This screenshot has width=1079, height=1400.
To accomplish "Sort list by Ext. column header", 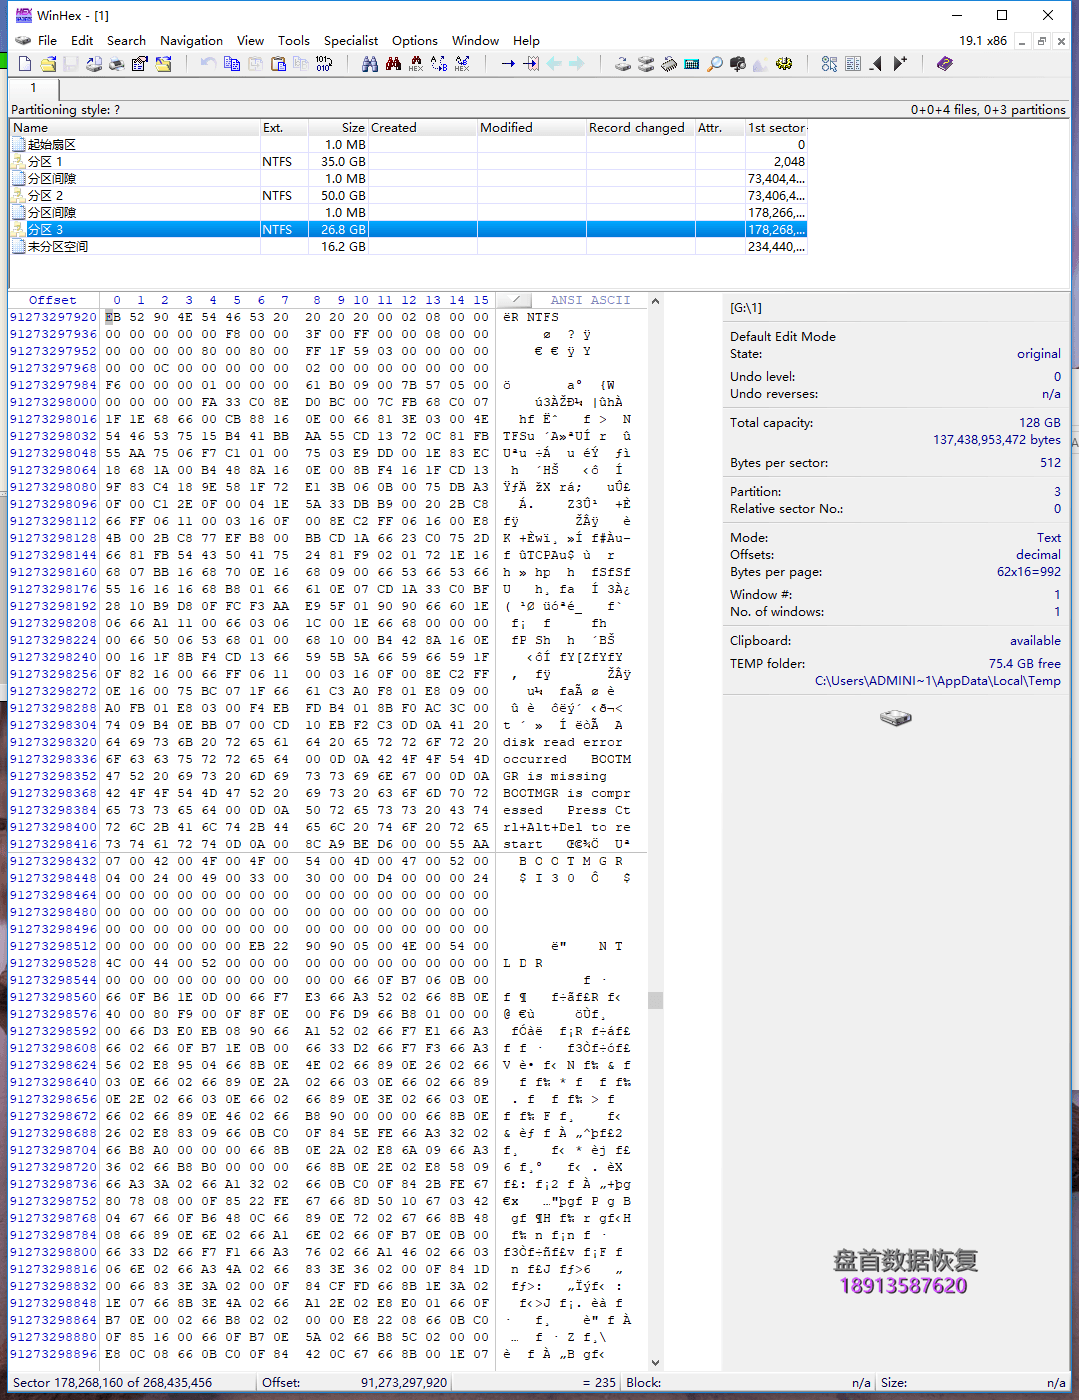I will [x=284, y=128].
